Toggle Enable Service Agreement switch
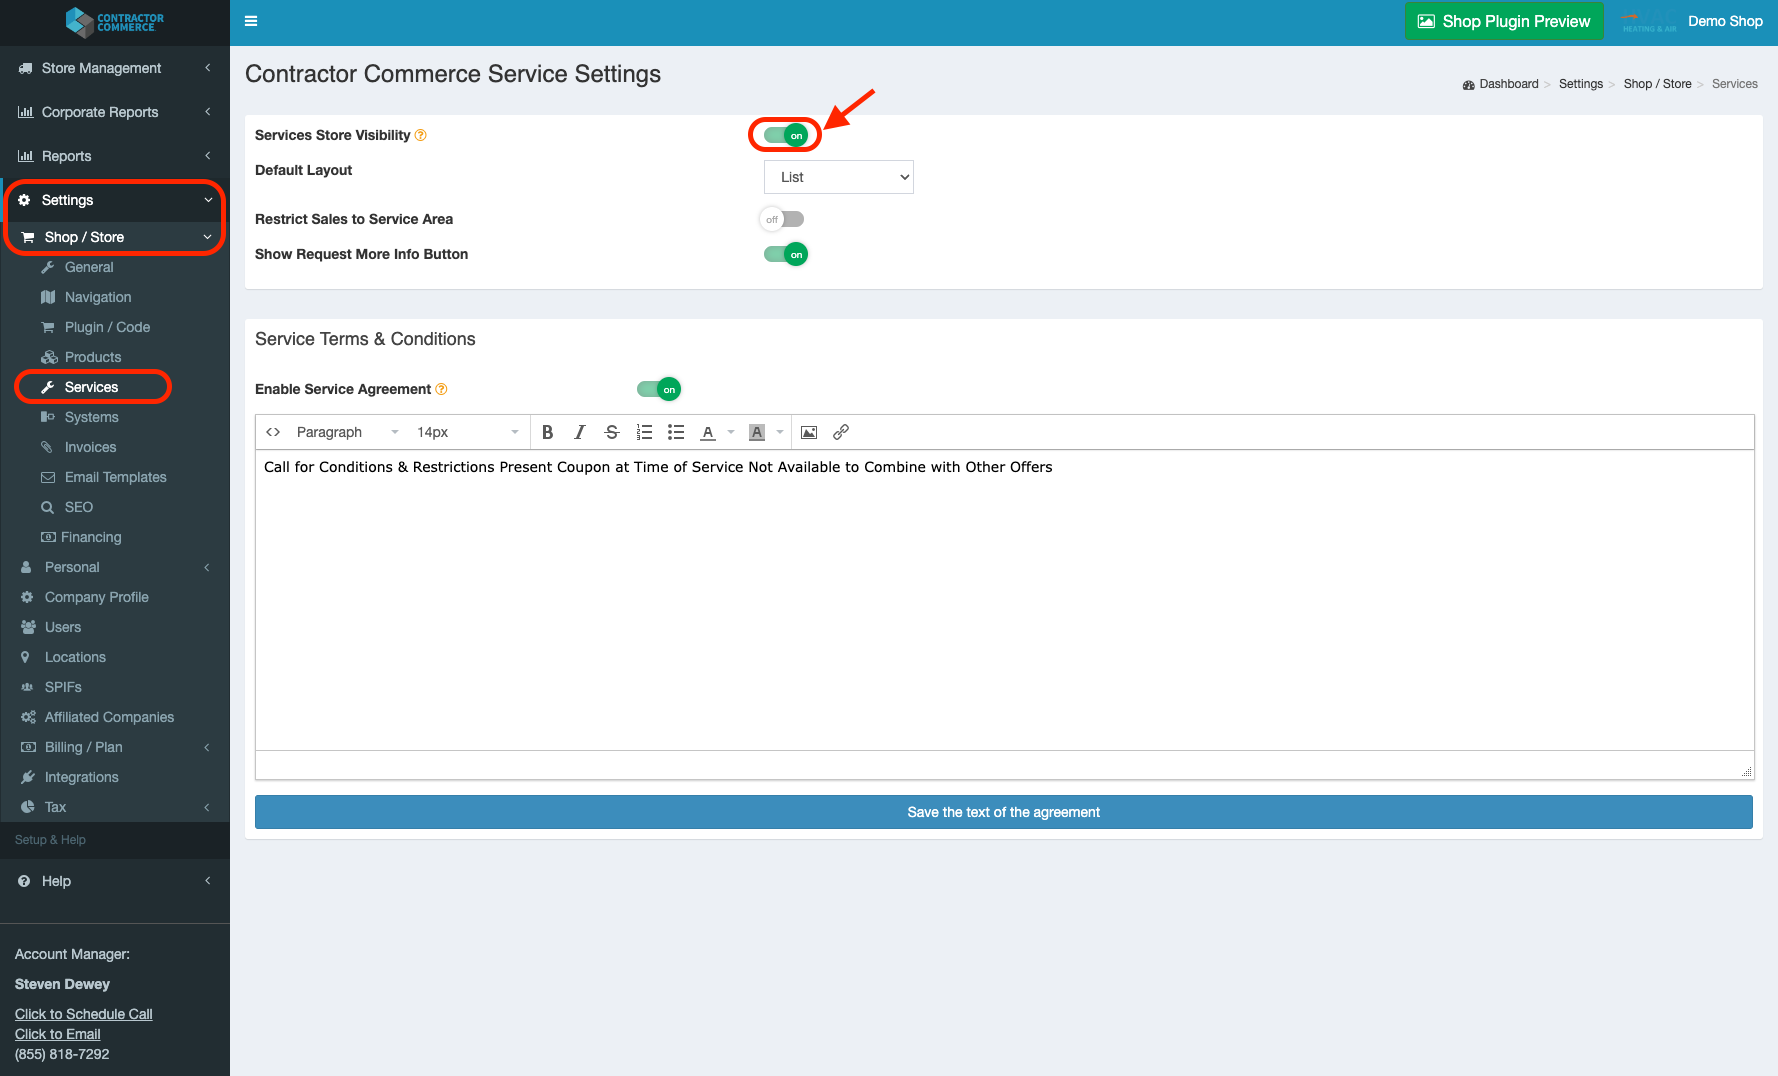The image size is (1778, 1076). (x=658, y=389)
